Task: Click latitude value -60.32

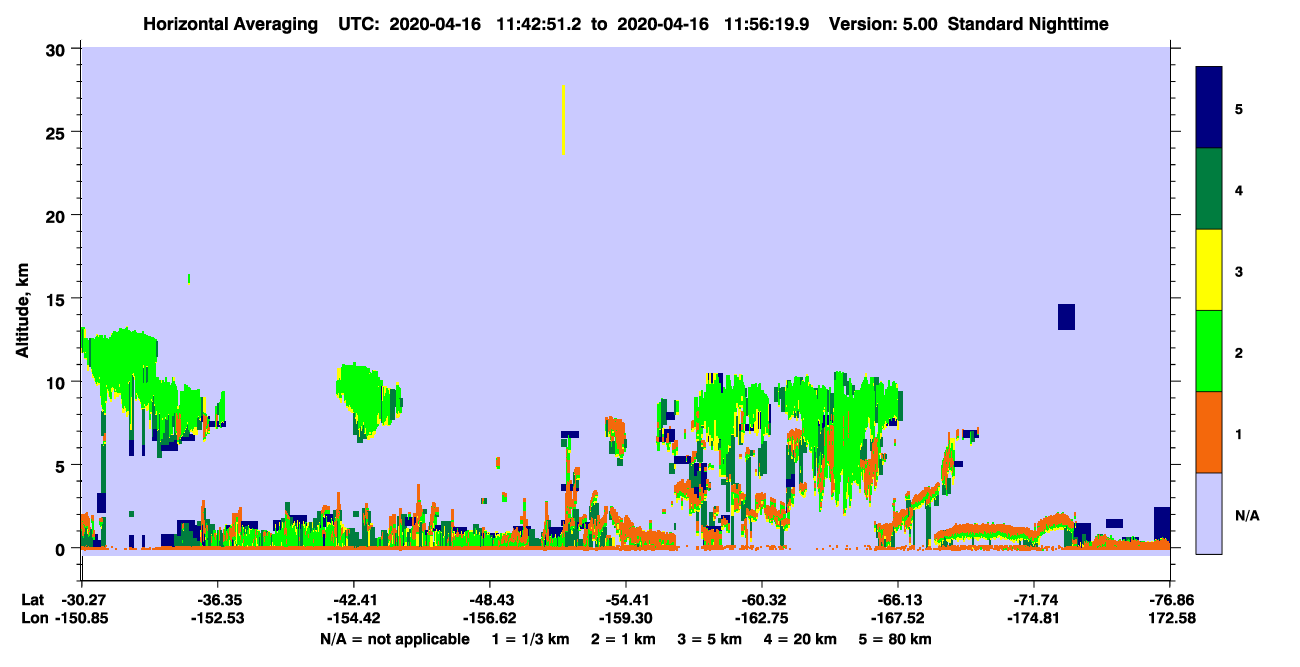Action: pyautogui.click(x=762, y=600)
